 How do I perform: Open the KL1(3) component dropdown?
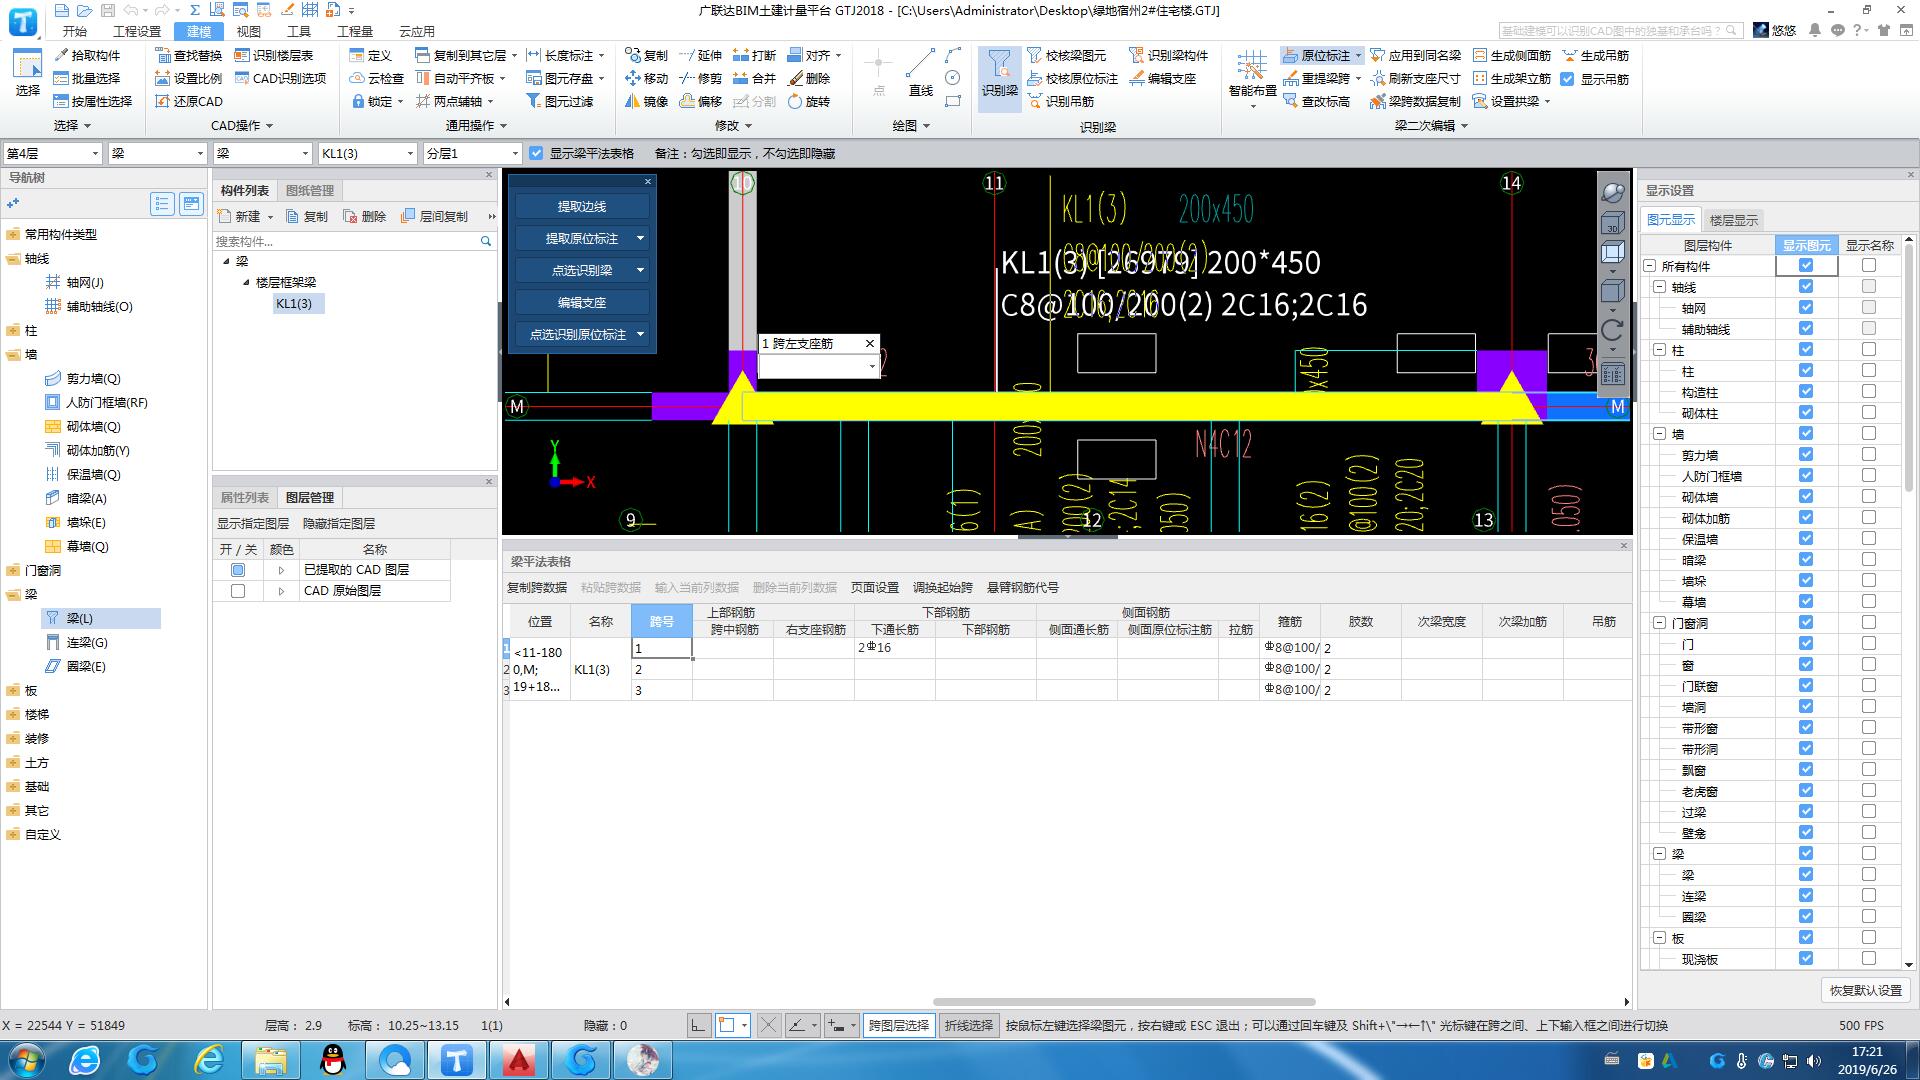[x=409, y=153]
